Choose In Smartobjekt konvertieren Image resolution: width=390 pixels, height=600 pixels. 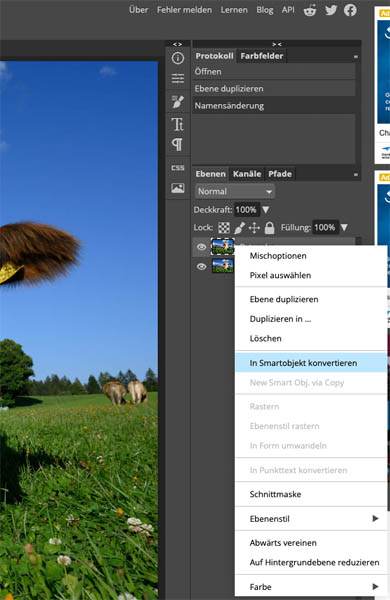point(311,363)
